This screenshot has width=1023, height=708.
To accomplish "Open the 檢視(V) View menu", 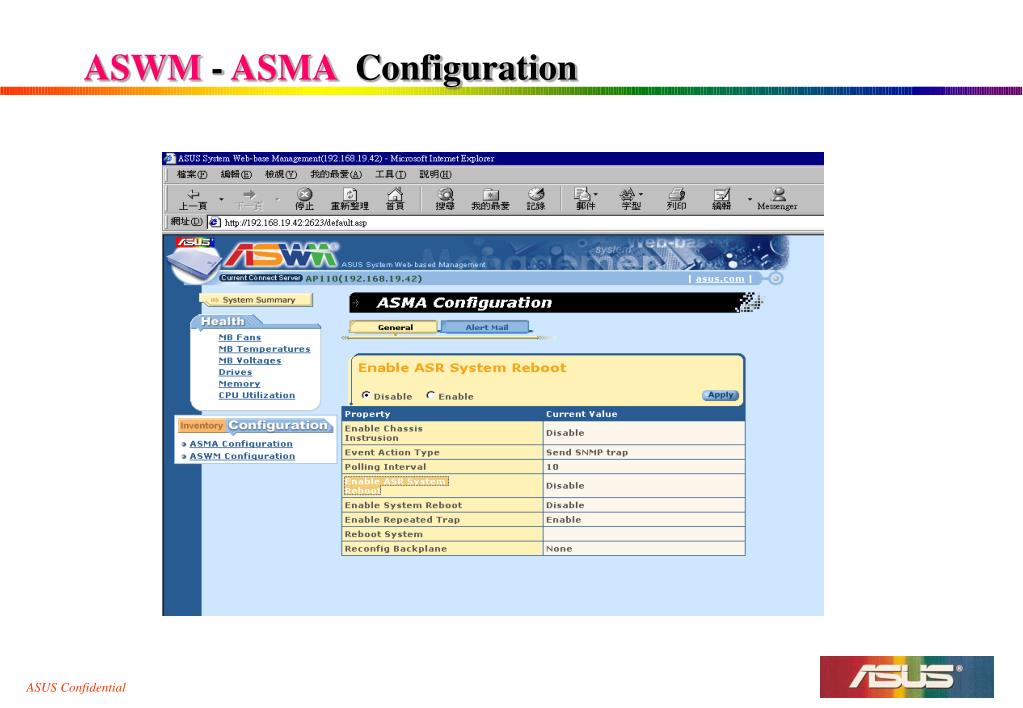I will 281,174.
